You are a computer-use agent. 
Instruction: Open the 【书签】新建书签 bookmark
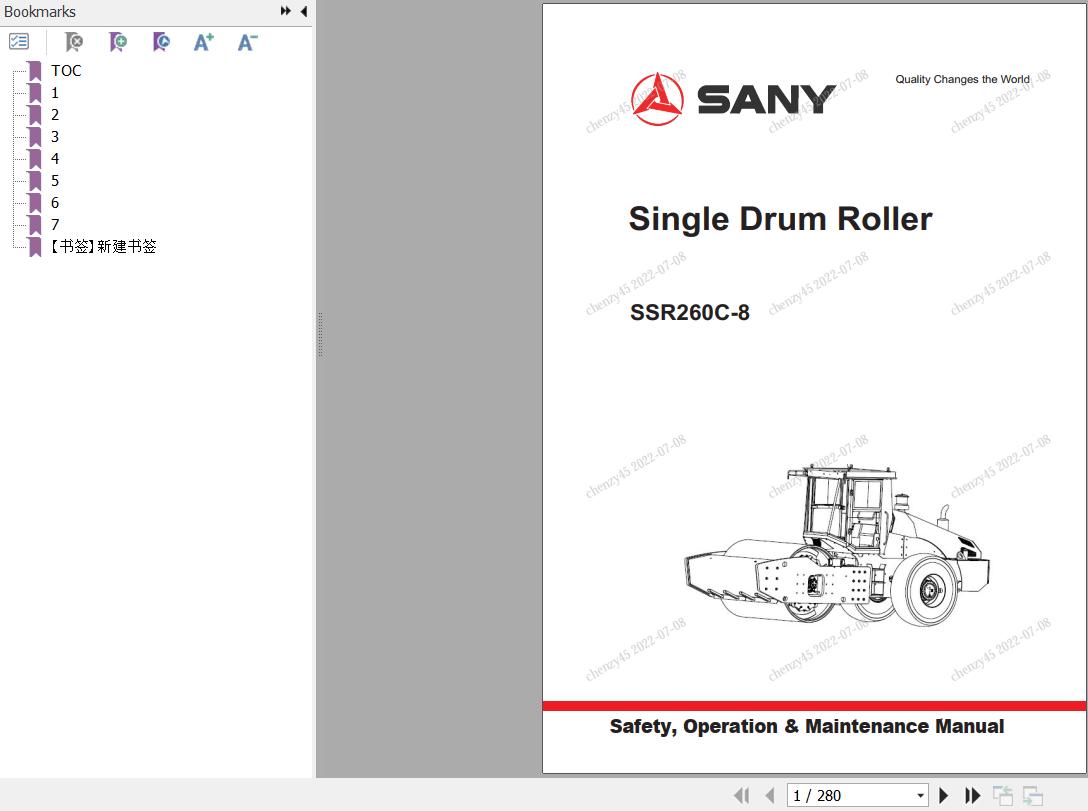(103, 247)
